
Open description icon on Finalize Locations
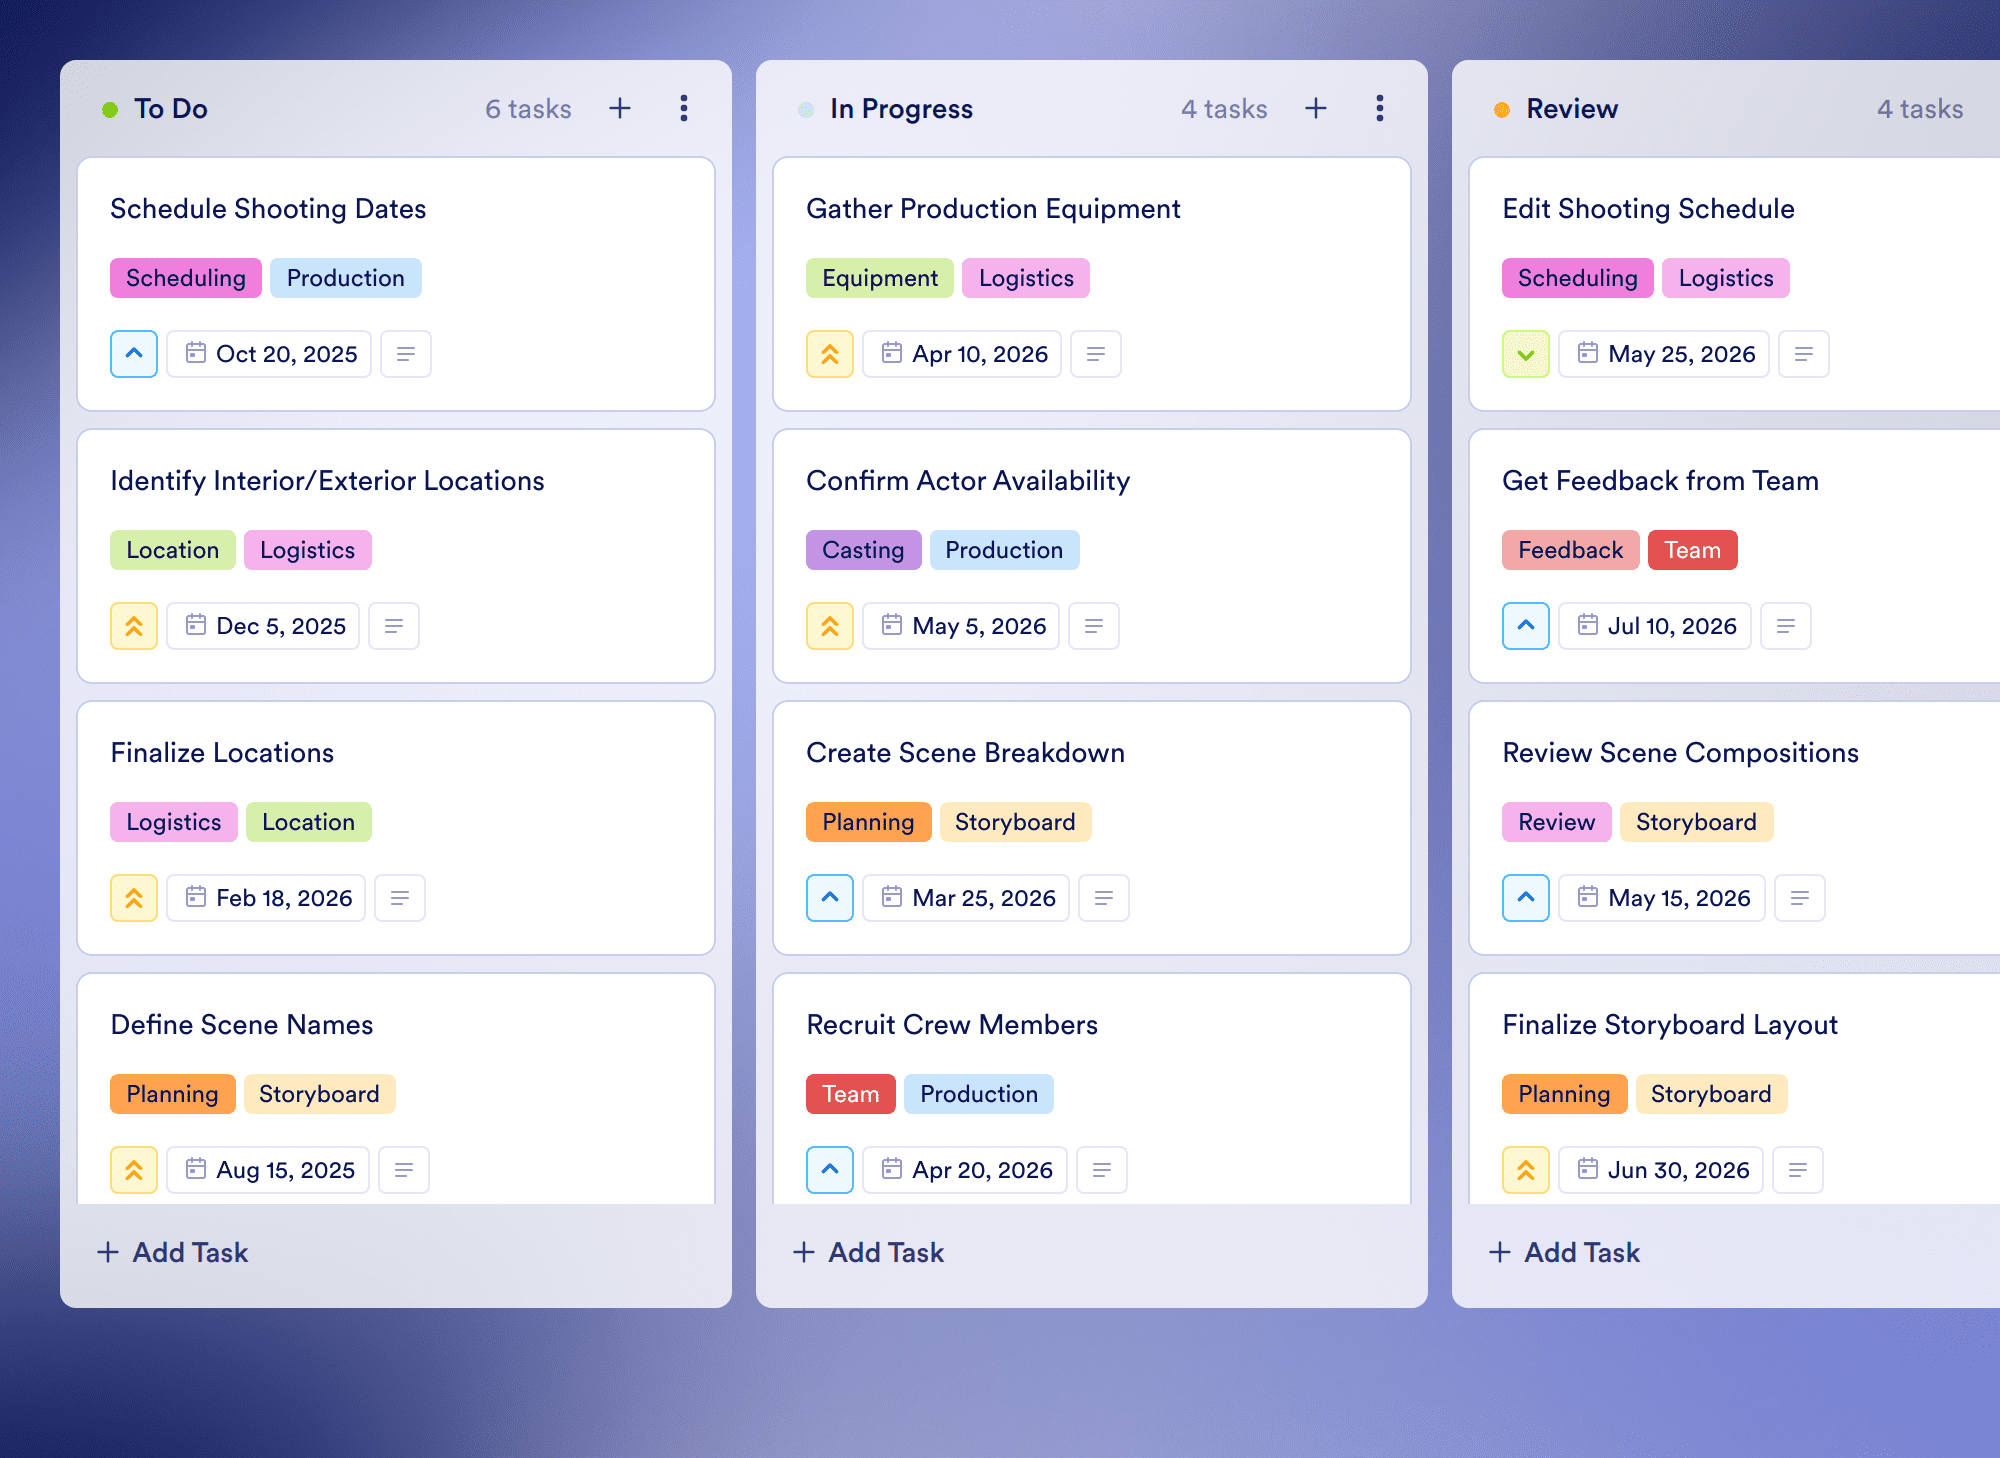pyautogui.click(x=400, y=898)
